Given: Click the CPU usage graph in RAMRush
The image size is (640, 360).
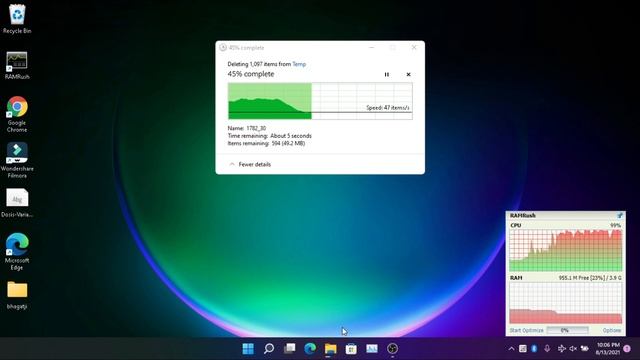Looking at the screenshot, I should click(x=566, y=250).
